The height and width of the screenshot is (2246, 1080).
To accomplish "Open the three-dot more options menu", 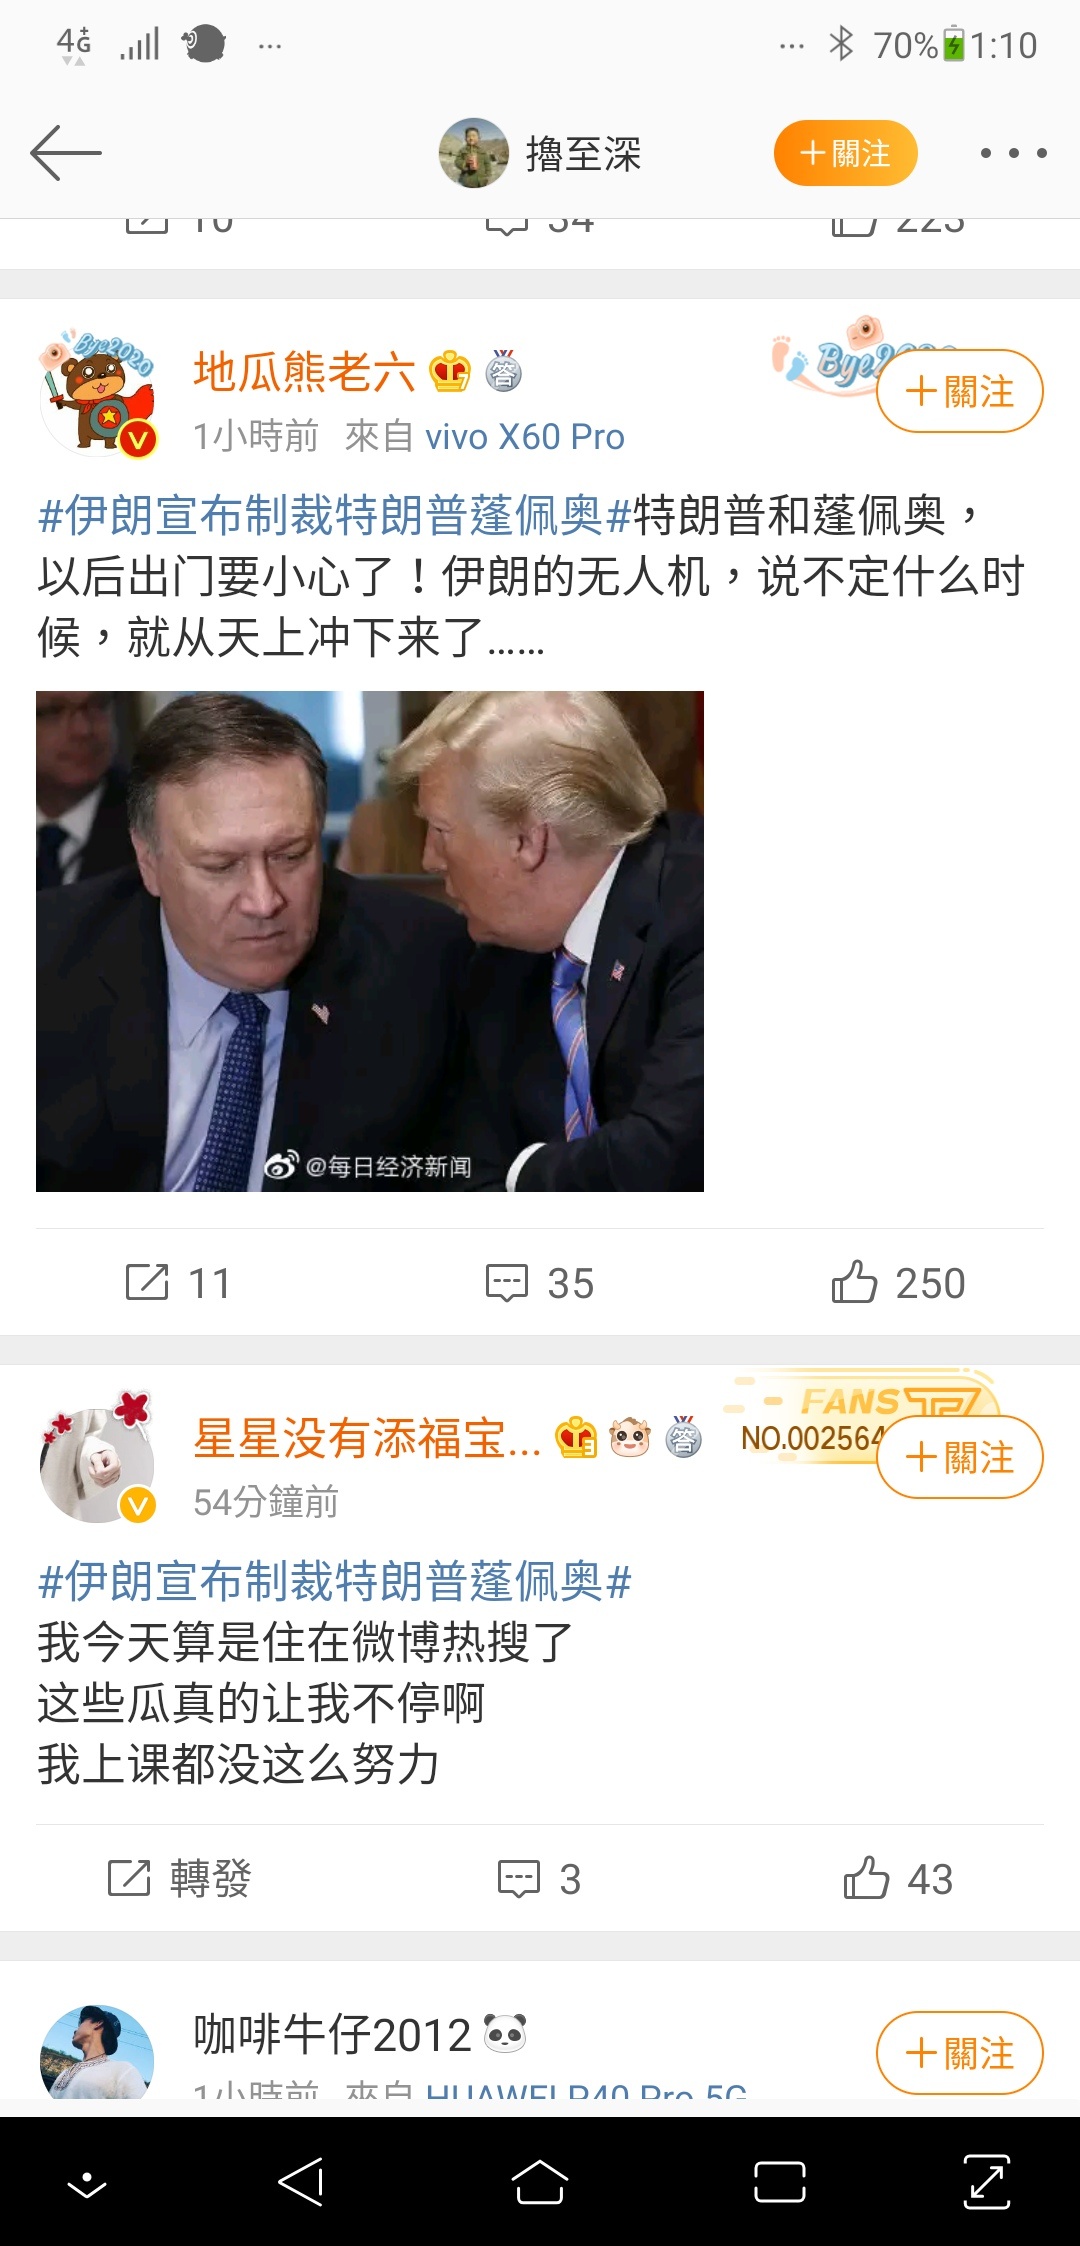I will pyautogui.click(x=1013, y=153).
